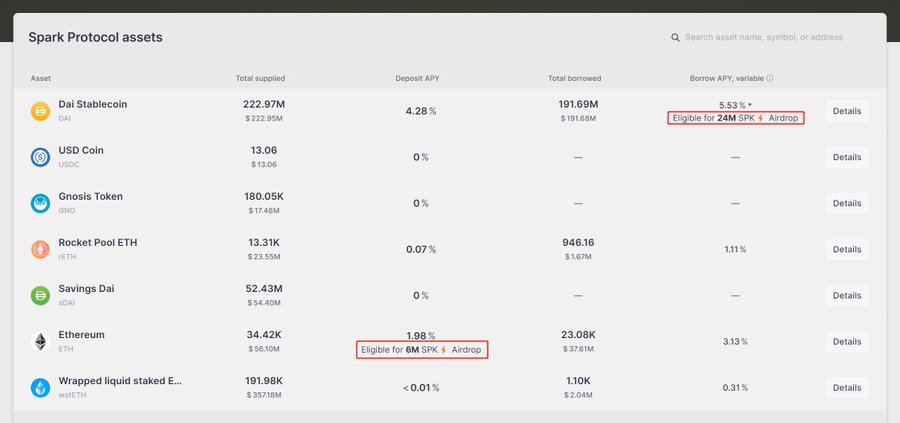Click the Dai Stablecoin token icon

point(40,111)
